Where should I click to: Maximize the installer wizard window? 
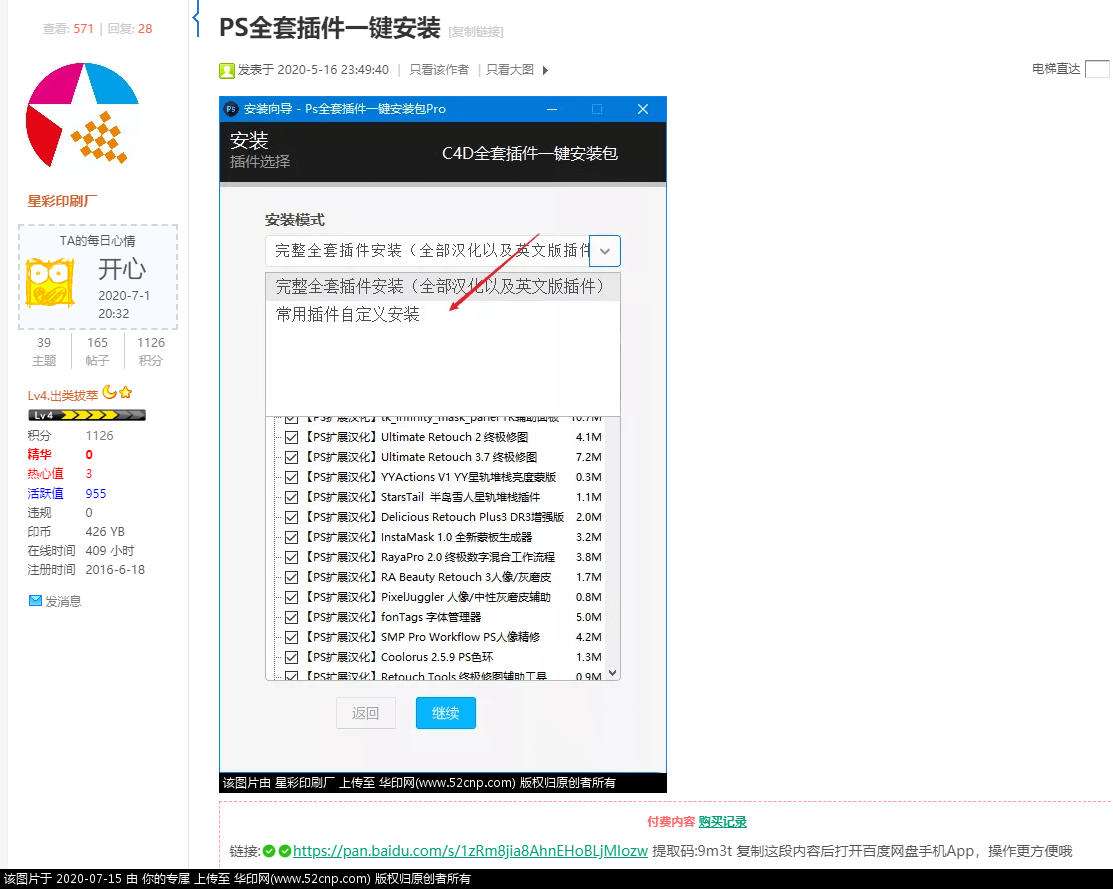(597, 109)
